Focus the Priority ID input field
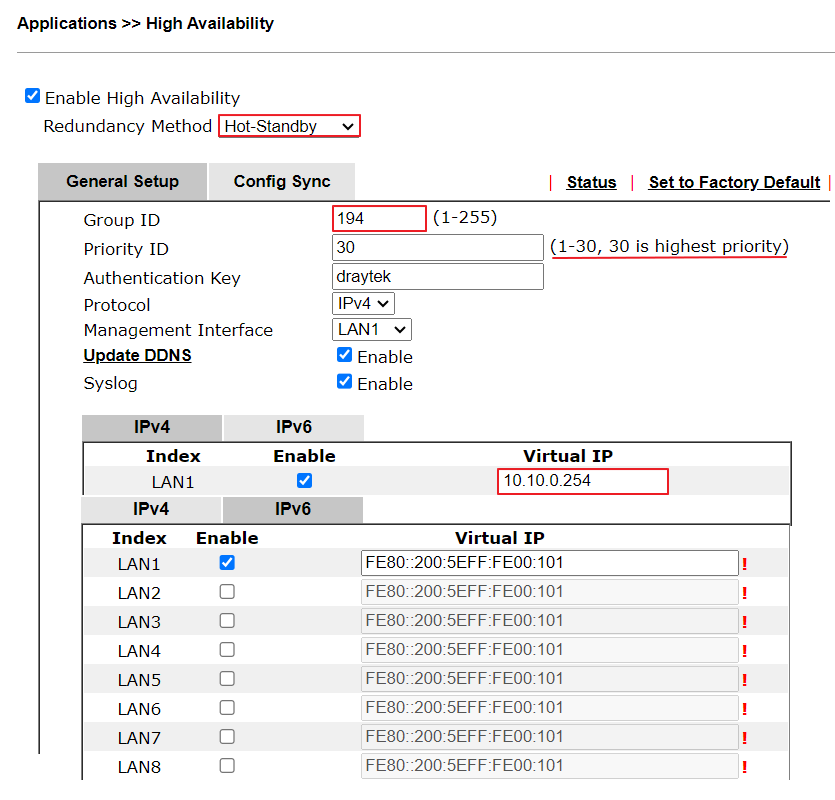The image size is (835, 800). pyautogui.click(x=438, y=248)
